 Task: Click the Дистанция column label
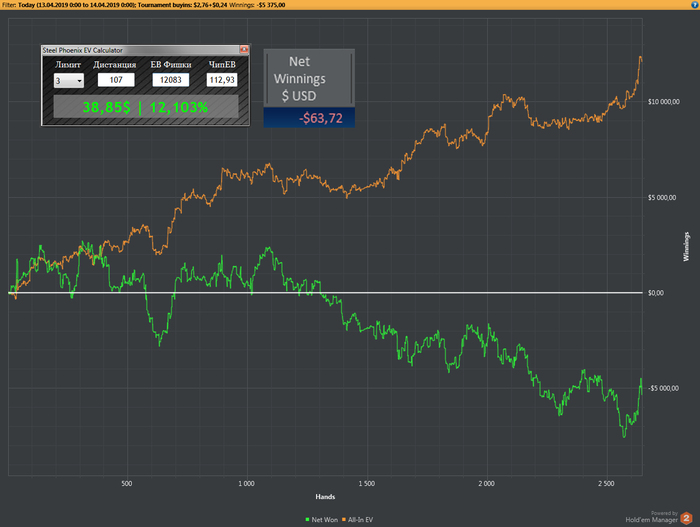click(115, 65)
